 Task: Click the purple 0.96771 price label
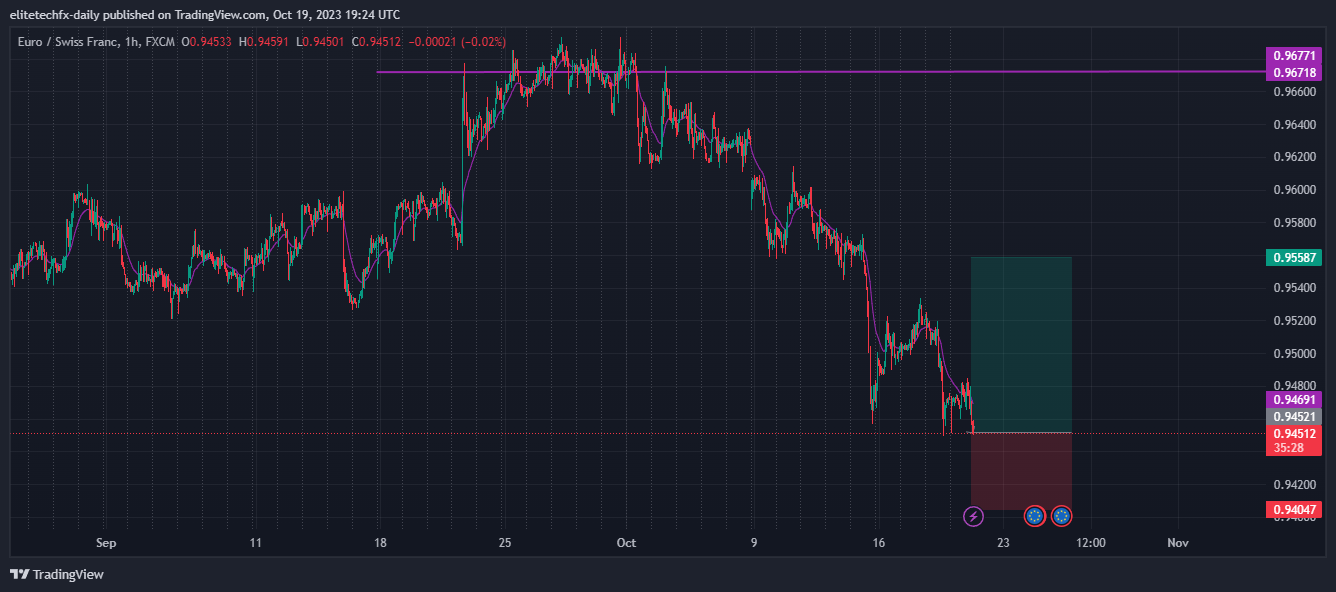pos(1294,55)
